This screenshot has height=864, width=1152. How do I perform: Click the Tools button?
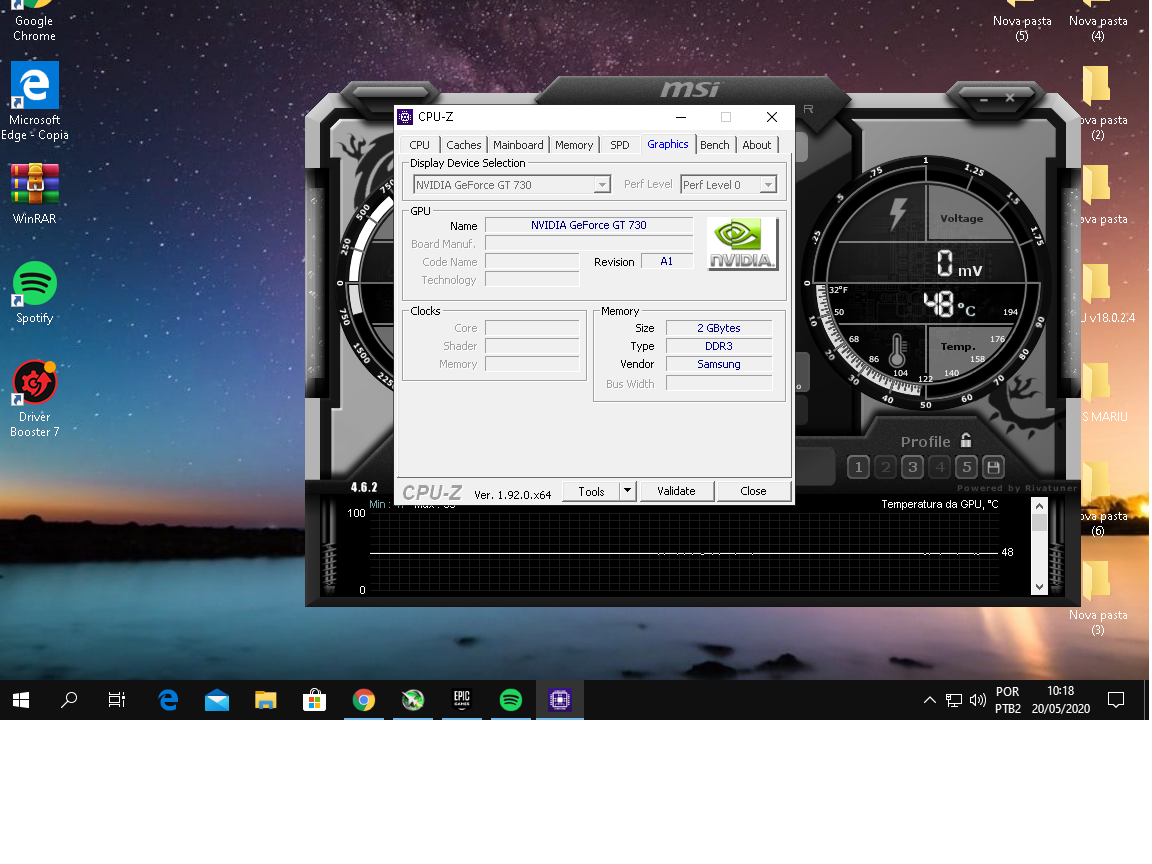coord(591,492)
